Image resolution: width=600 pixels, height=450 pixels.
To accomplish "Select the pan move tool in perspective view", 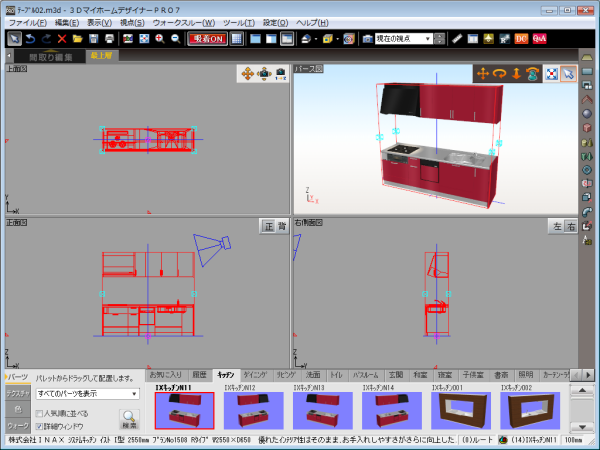I will [x=483, y=72].
